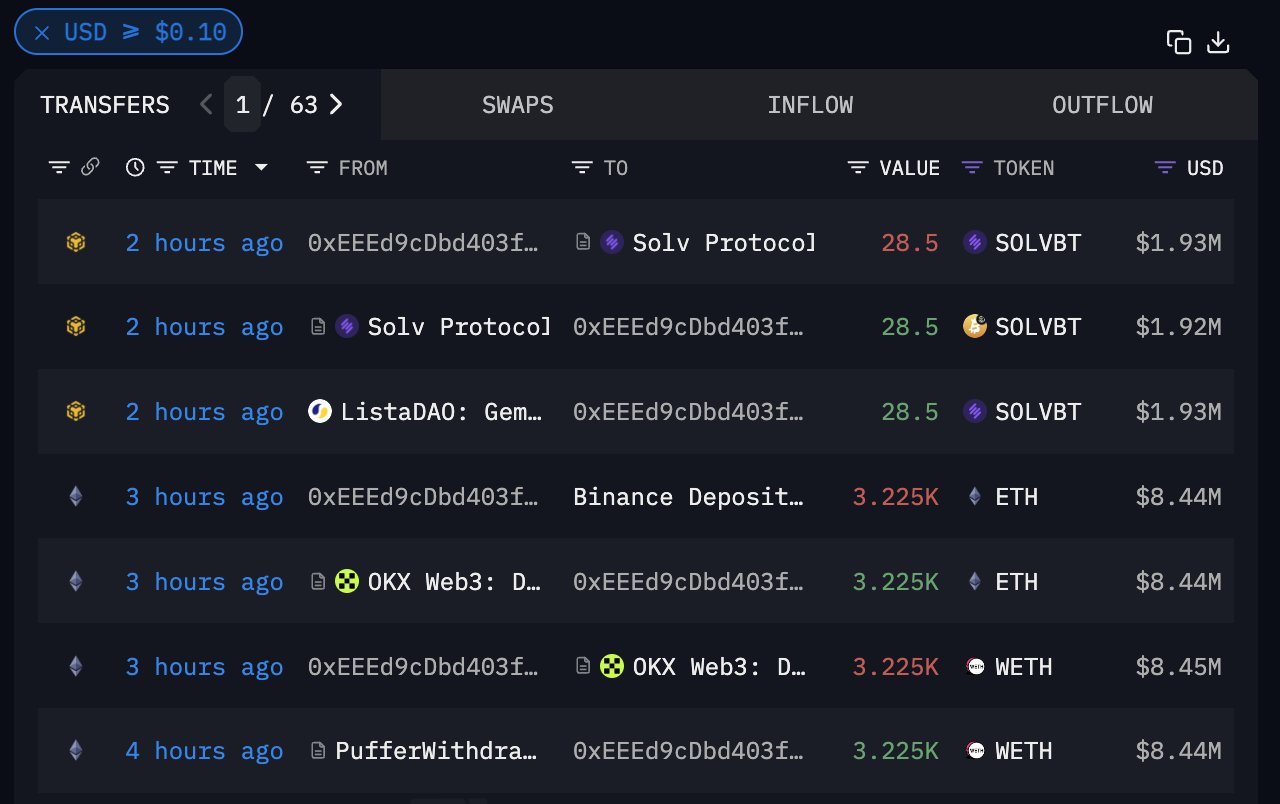Switch to the OUTFLOW tab

pos(1102,105)
